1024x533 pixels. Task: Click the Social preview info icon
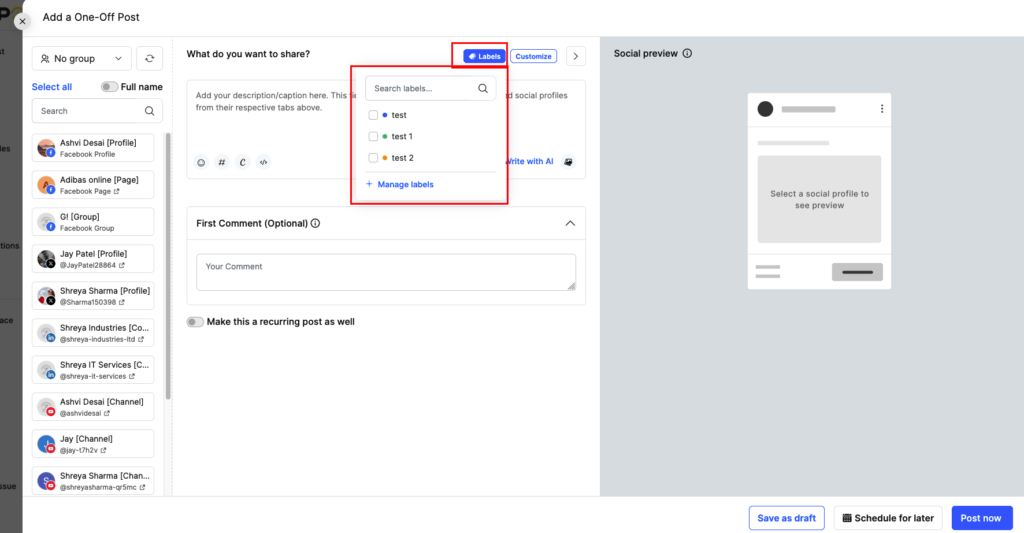[687, 54]
